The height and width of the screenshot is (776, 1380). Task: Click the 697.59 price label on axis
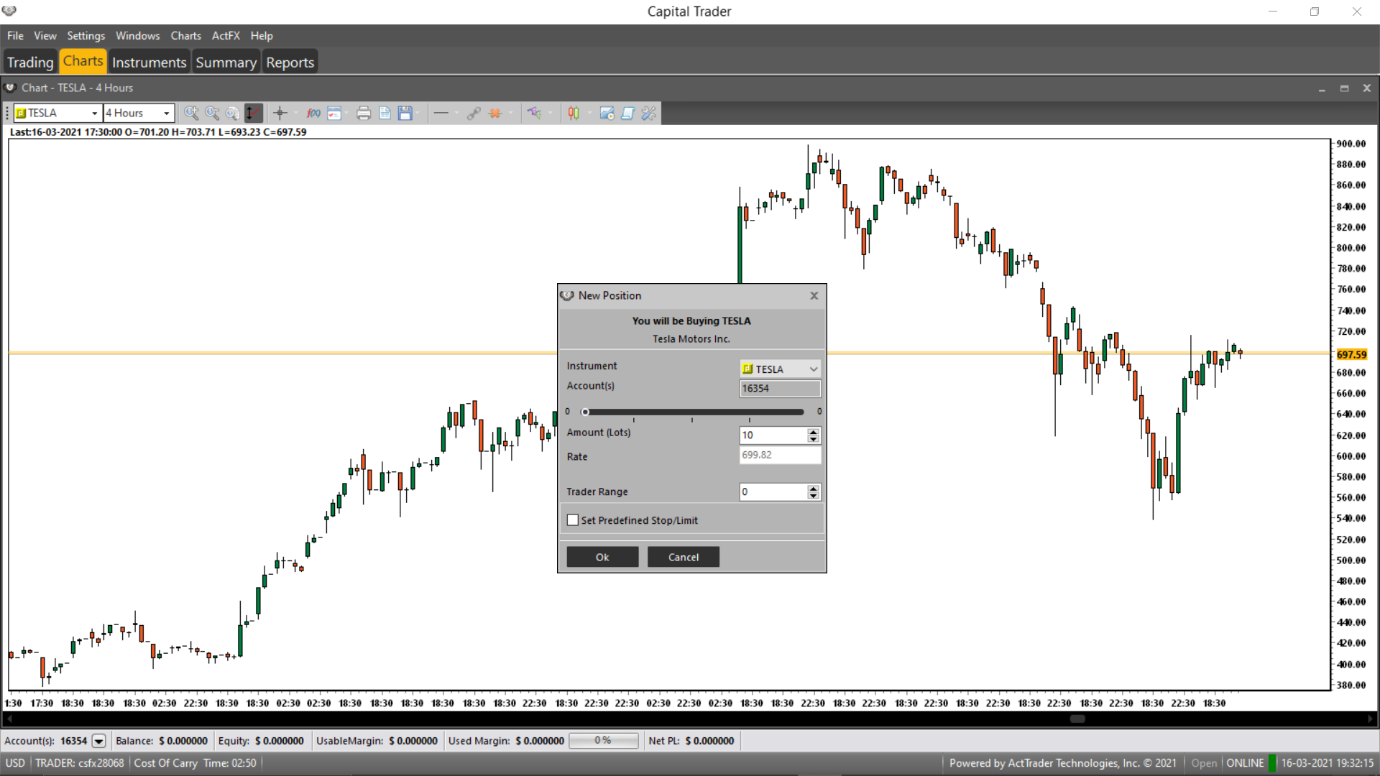click(1351, 354)
